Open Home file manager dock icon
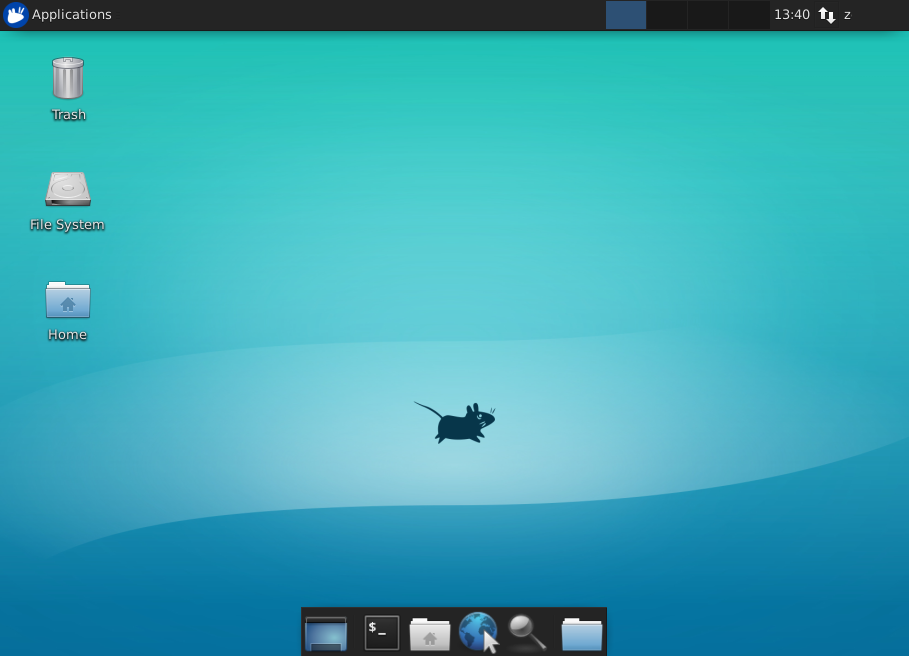909x656 pixels. (430, 633)
